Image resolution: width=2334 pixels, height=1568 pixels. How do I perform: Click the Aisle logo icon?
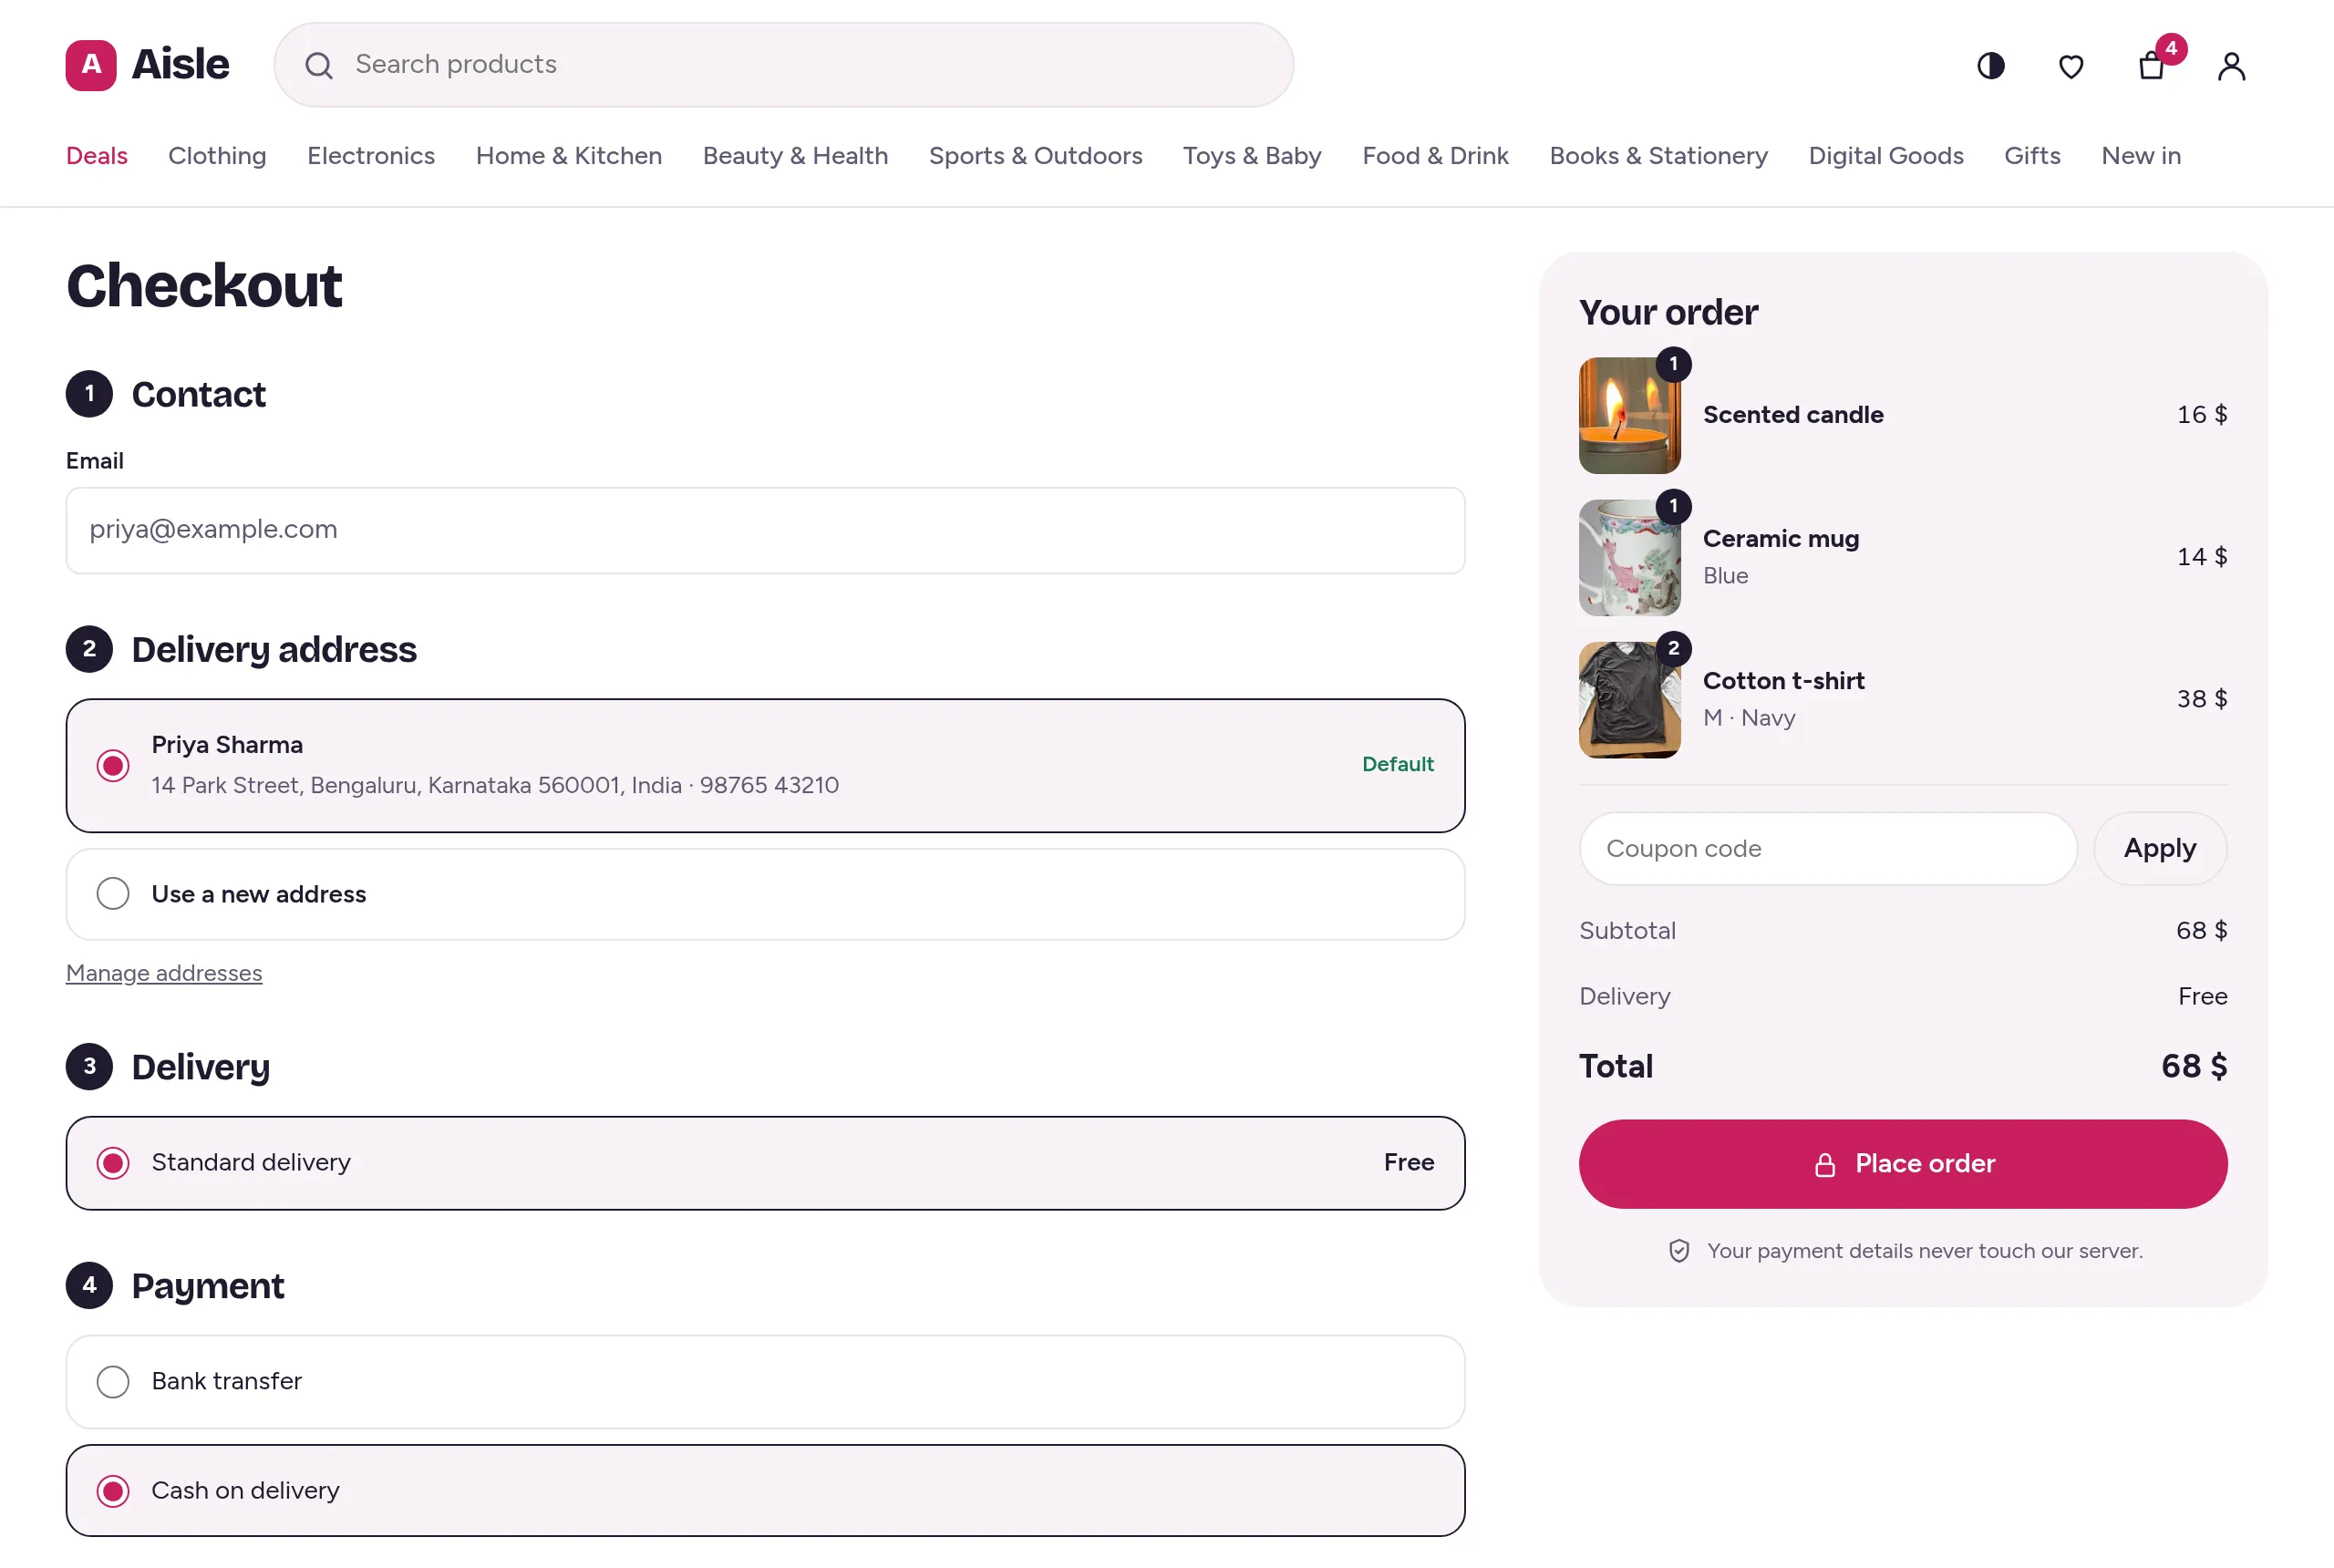pos(91,65)
